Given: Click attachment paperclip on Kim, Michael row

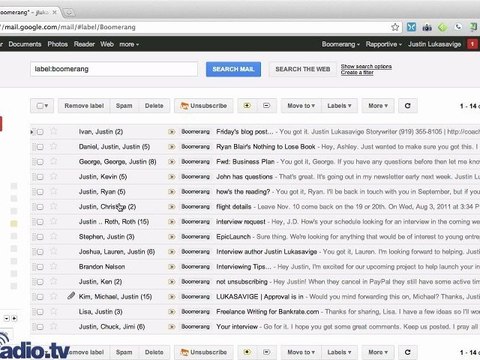Looking at the screenshot, I should pos(71,296).
